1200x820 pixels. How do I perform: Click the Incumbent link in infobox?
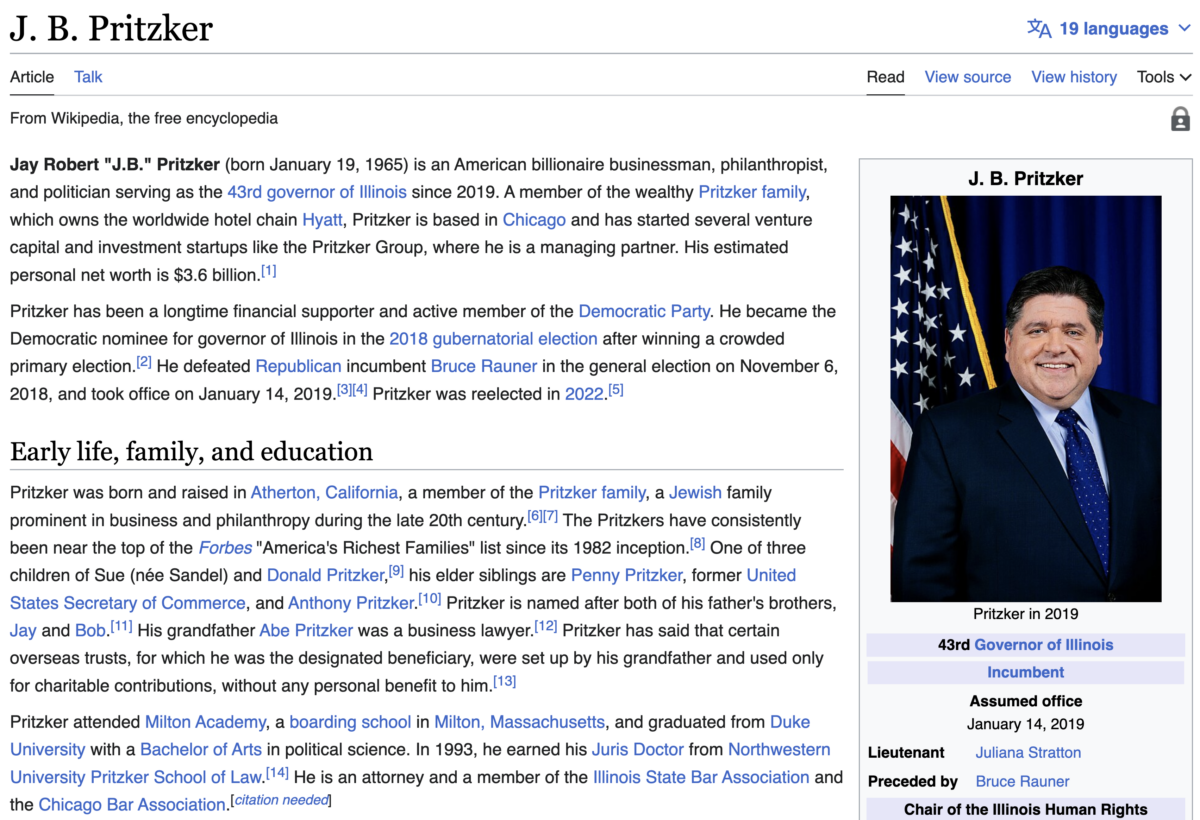[1026, 672]
